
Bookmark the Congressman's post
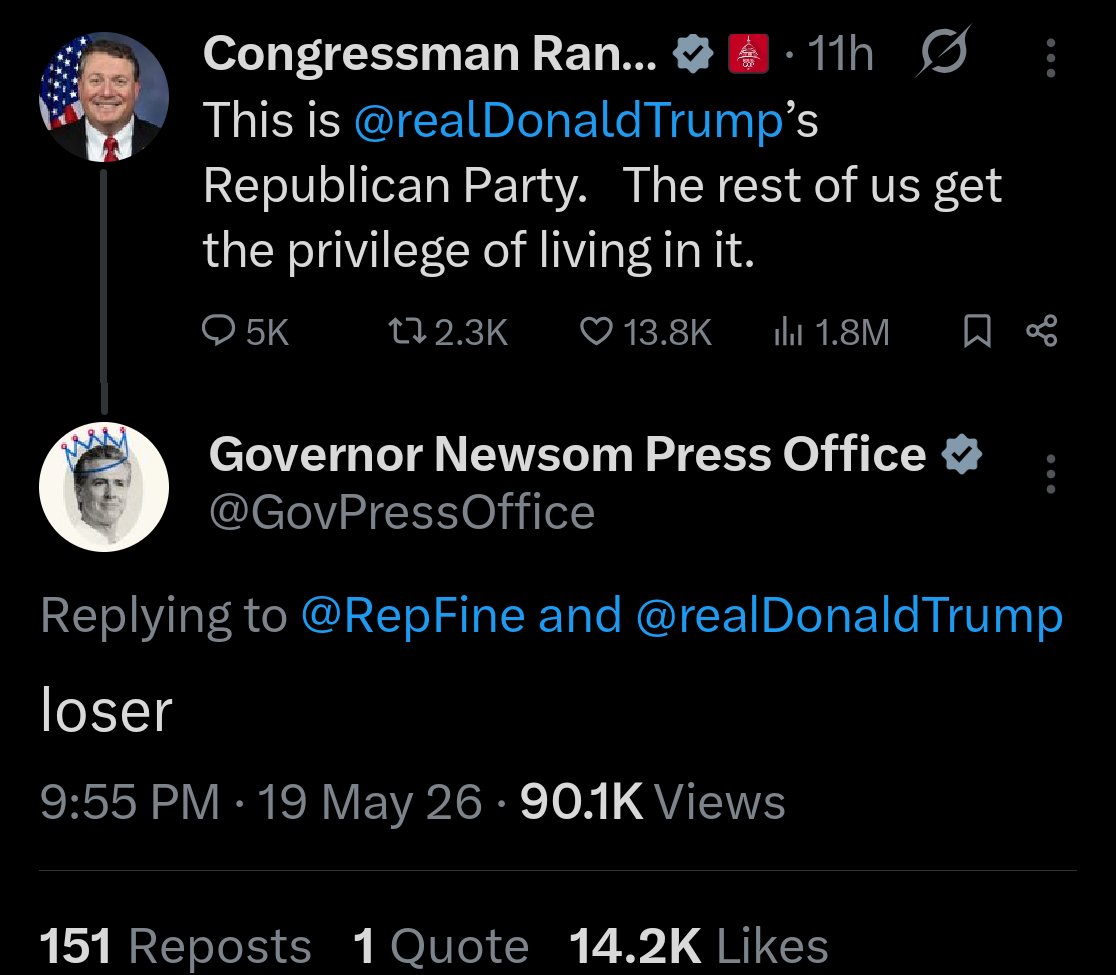click(x=977, y=331)
